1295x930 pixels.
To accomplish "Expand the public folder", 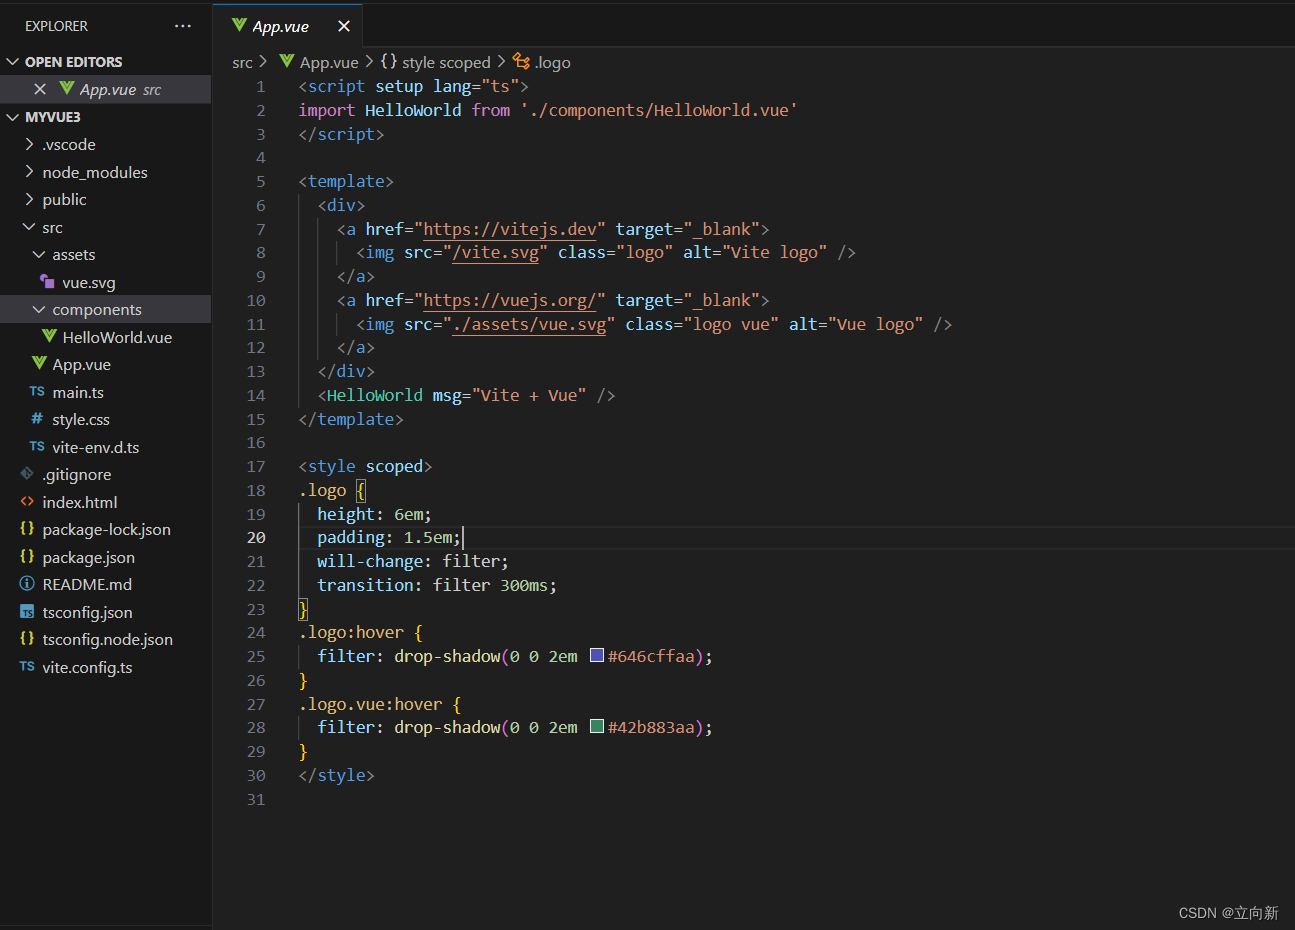I will [x=29, y=199].
